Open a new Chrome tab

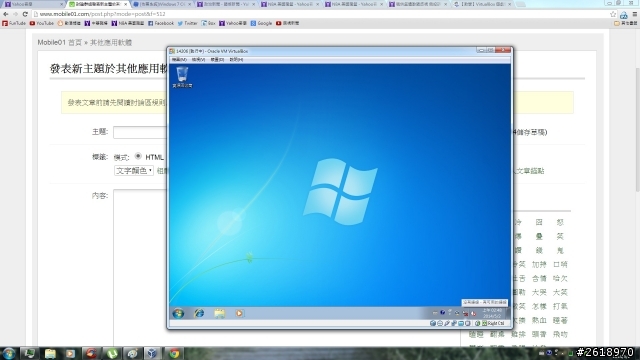pyautogui.click(x=521, y=4)
